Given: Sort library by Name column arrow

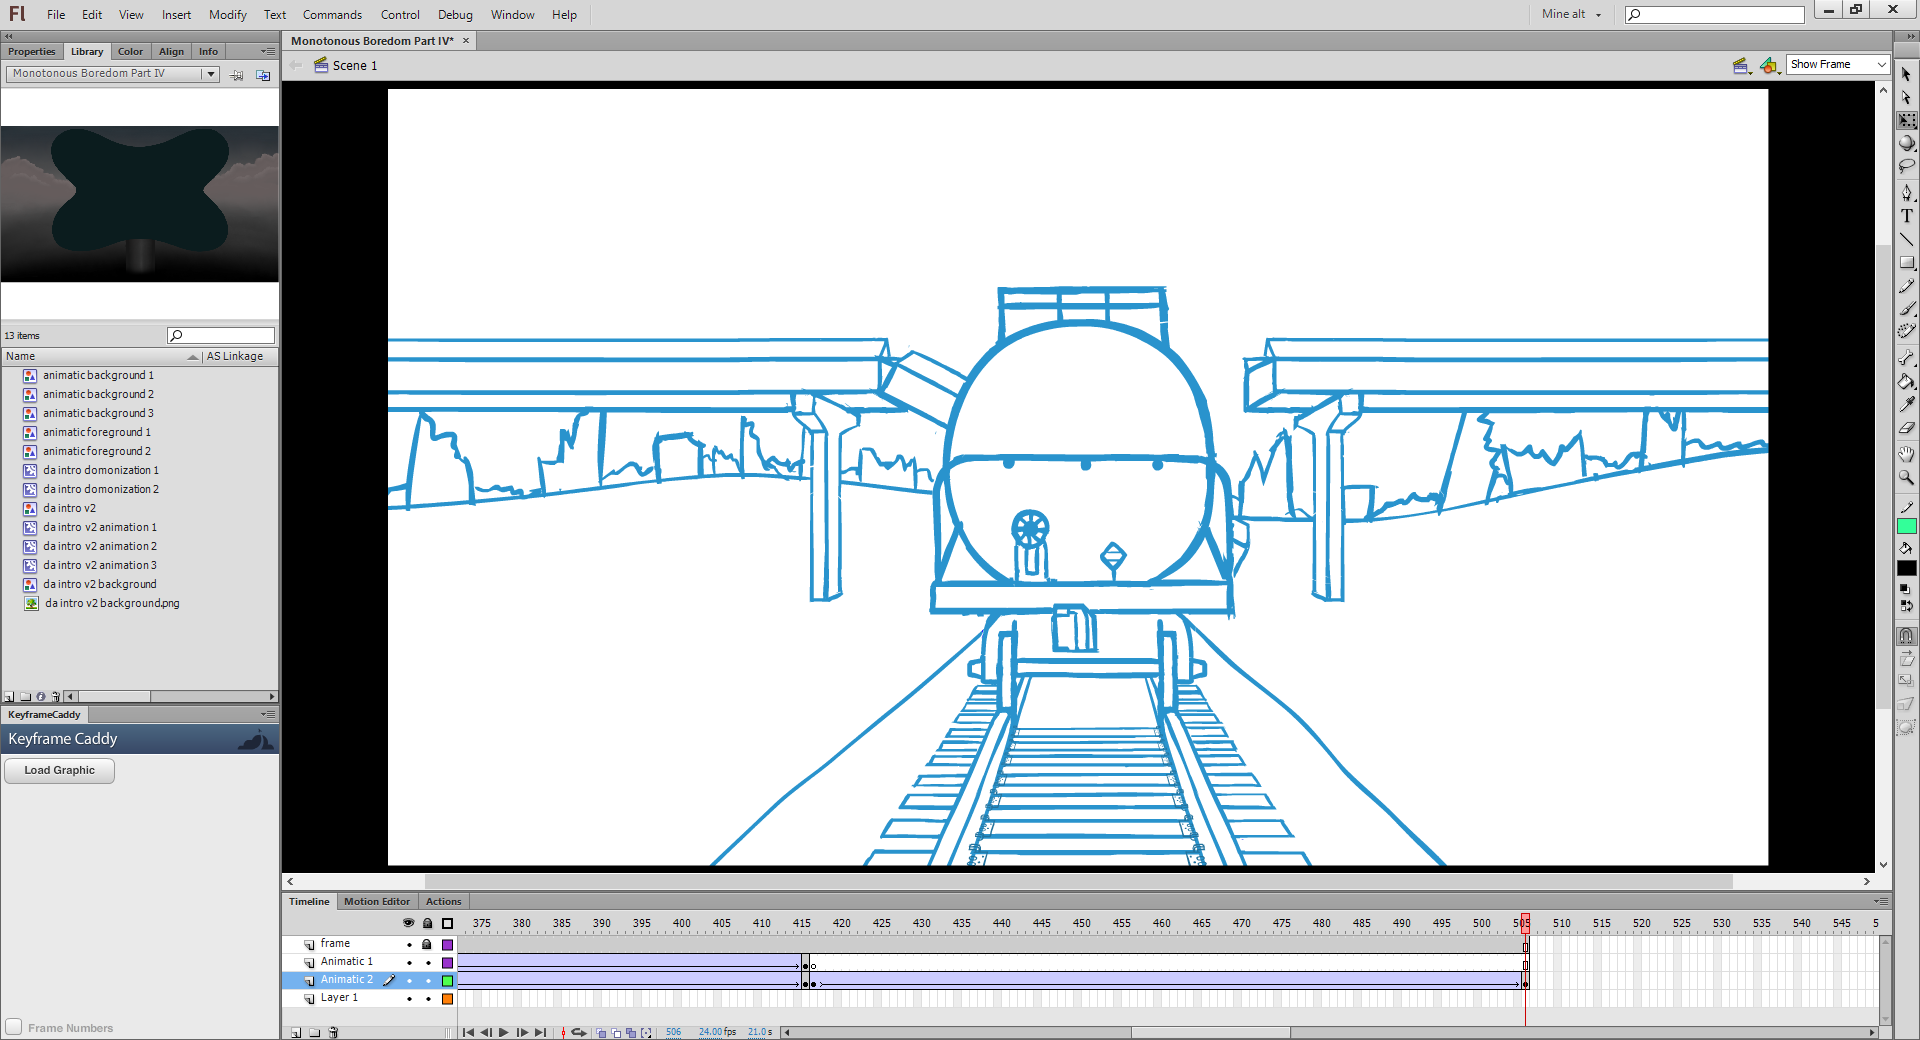Looking at the screenshot, I should click(192, 357).
